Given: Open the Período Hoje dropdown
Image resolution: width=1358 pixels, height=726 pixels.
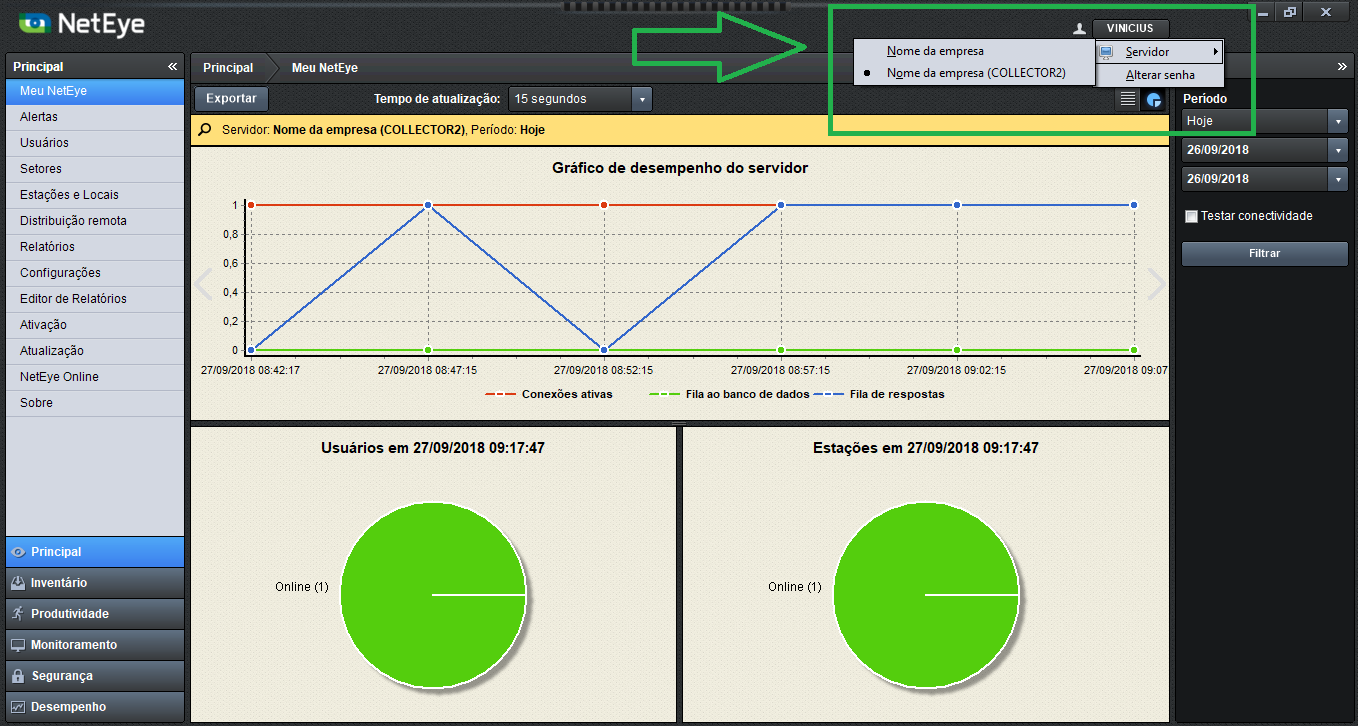Looking at the screenshot, I should point(1265,120).
